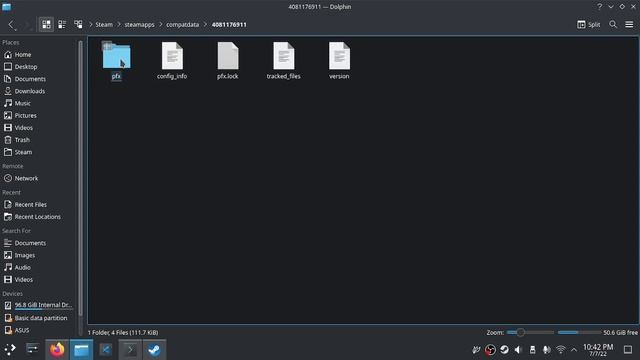Screen dimensions: 640x360
Task: Select the pfx.lock file
Action: coord(227,60)
